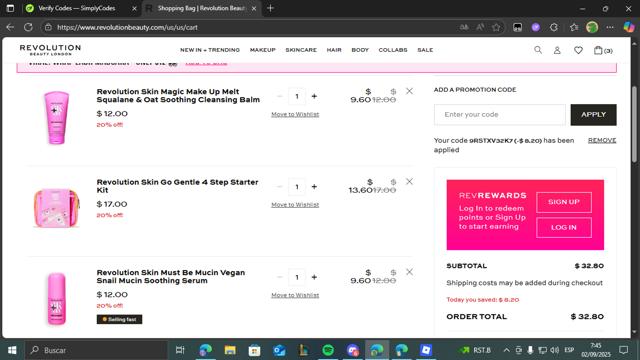This screenshot has height=360, width=640.
Task: Open COLLABS navigation menu
Action: [x=393, y=50]
